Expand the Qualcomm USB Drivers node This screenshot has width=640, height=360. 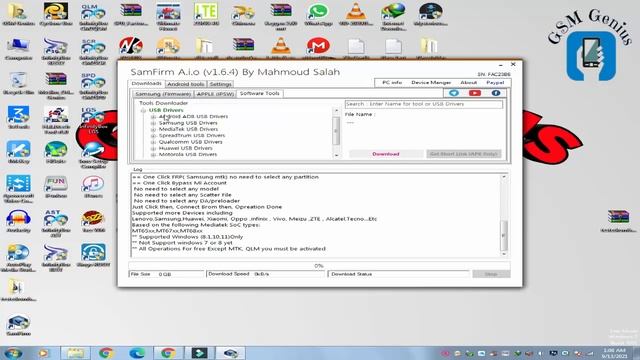point(153,142)
